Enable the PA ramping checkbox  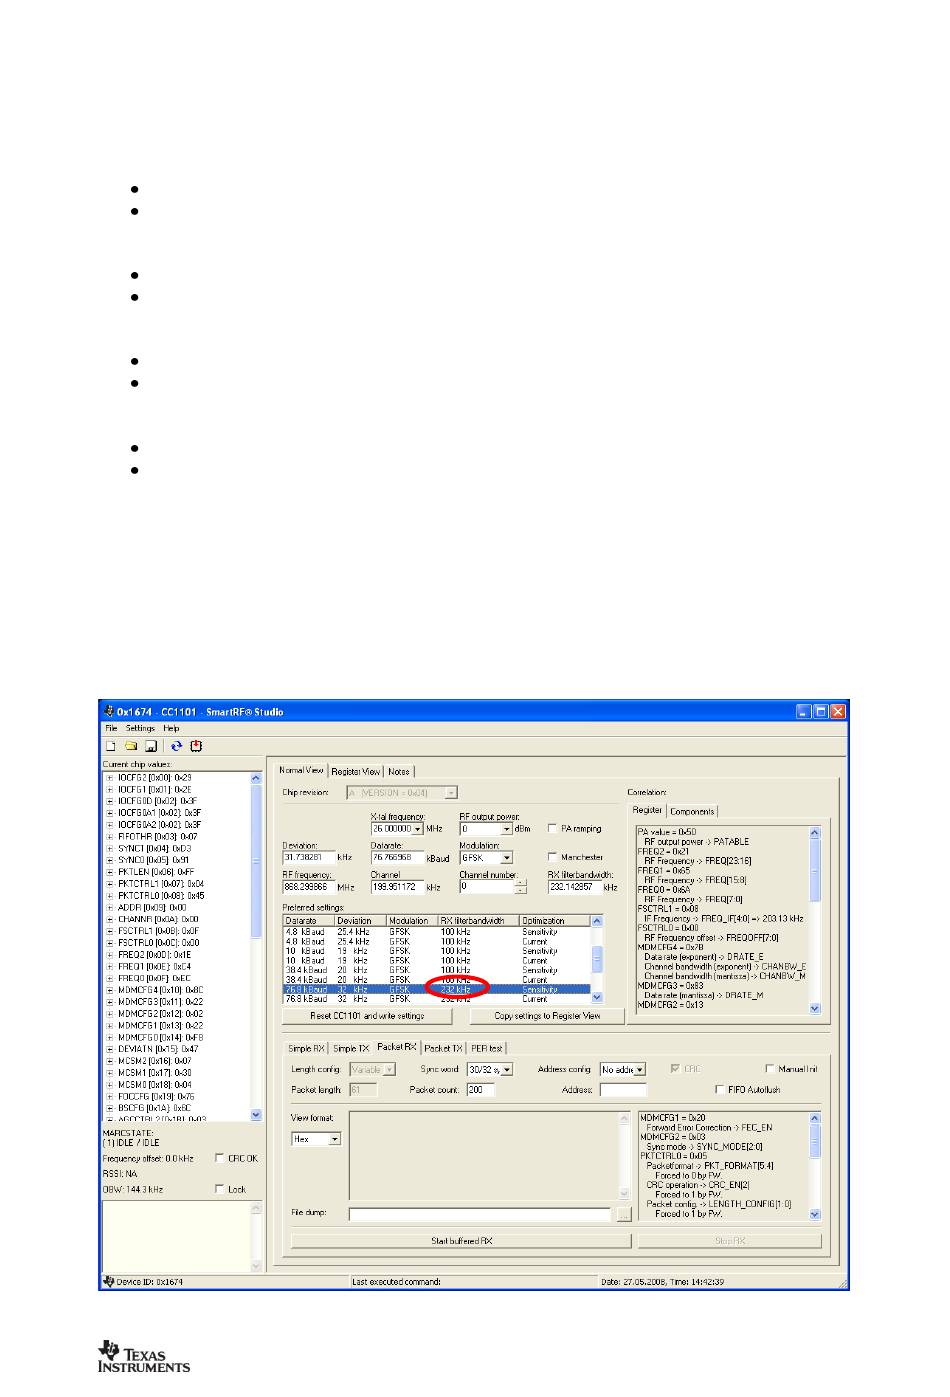point(553,829)
